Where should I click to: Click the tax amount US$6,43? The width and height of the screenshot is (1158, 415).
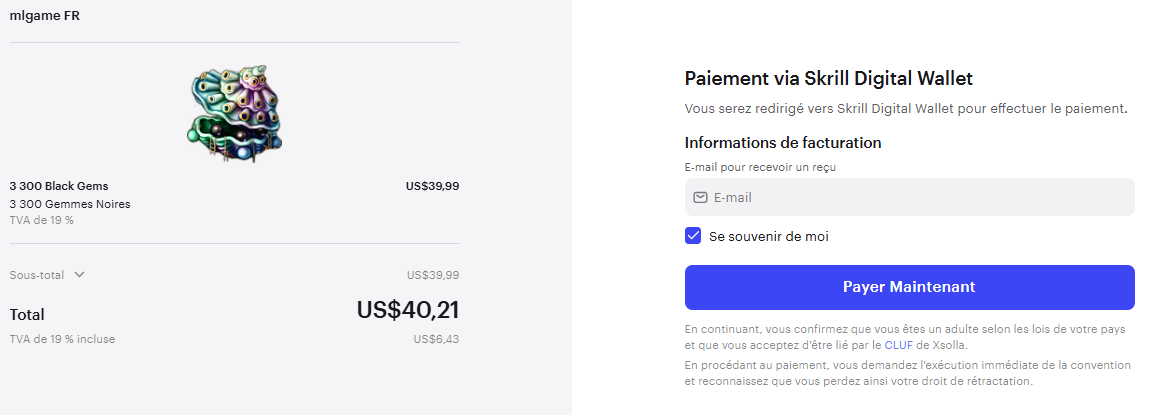436,339
